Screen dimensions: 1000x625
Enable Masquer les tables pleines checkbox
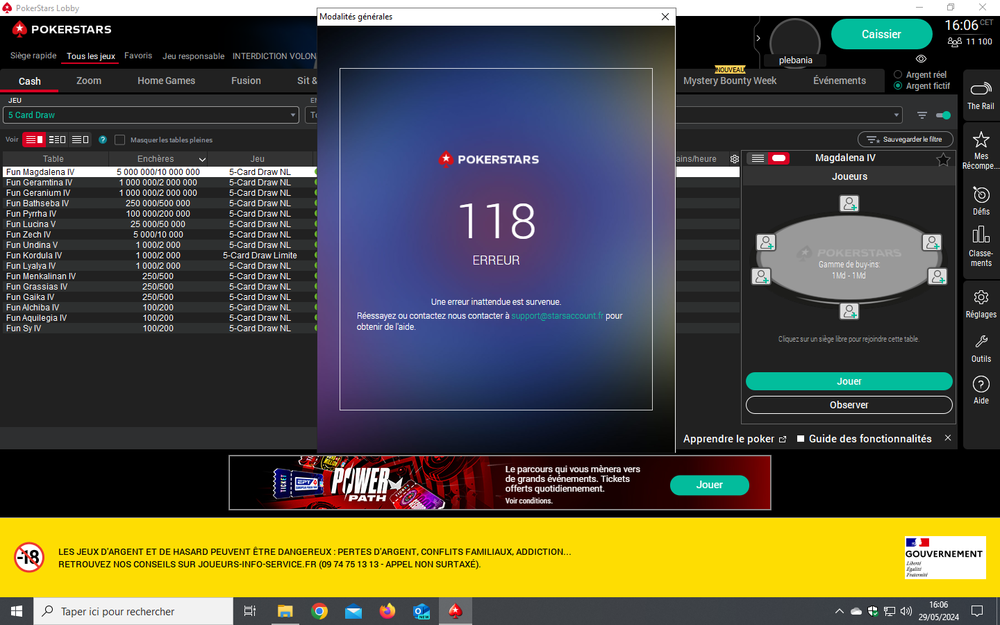pos(120,140)
